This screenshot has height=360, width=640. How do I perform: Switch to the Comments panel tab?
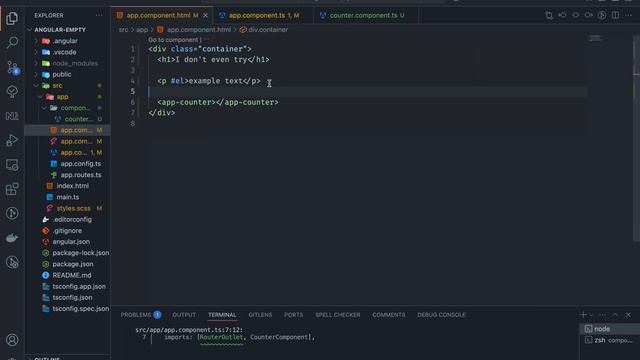(389, 315)
